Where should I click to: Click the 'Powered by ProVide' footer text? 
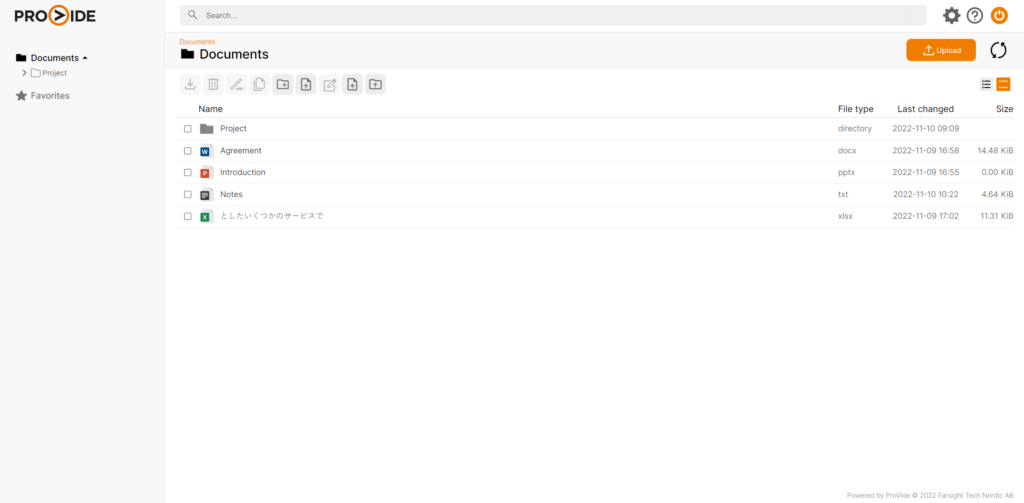pos(930,495)
